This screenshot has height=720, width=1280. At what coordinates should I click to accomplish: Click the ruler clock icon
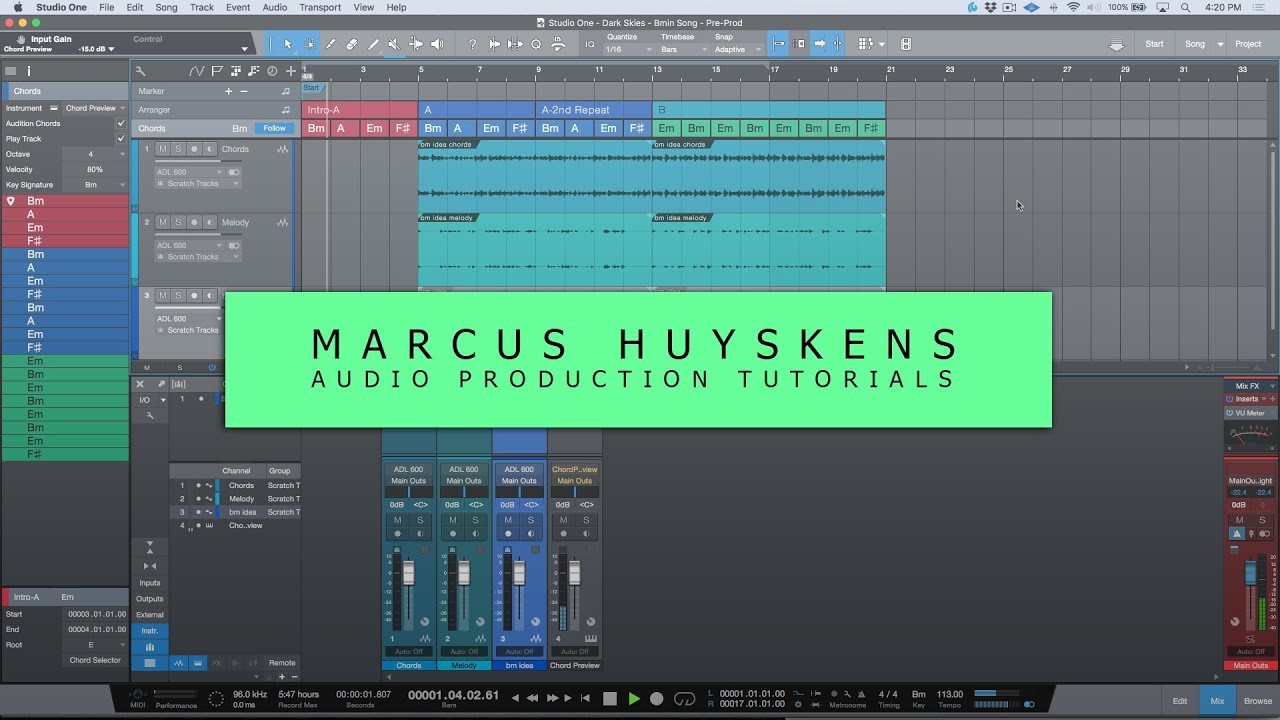(272, 71)
